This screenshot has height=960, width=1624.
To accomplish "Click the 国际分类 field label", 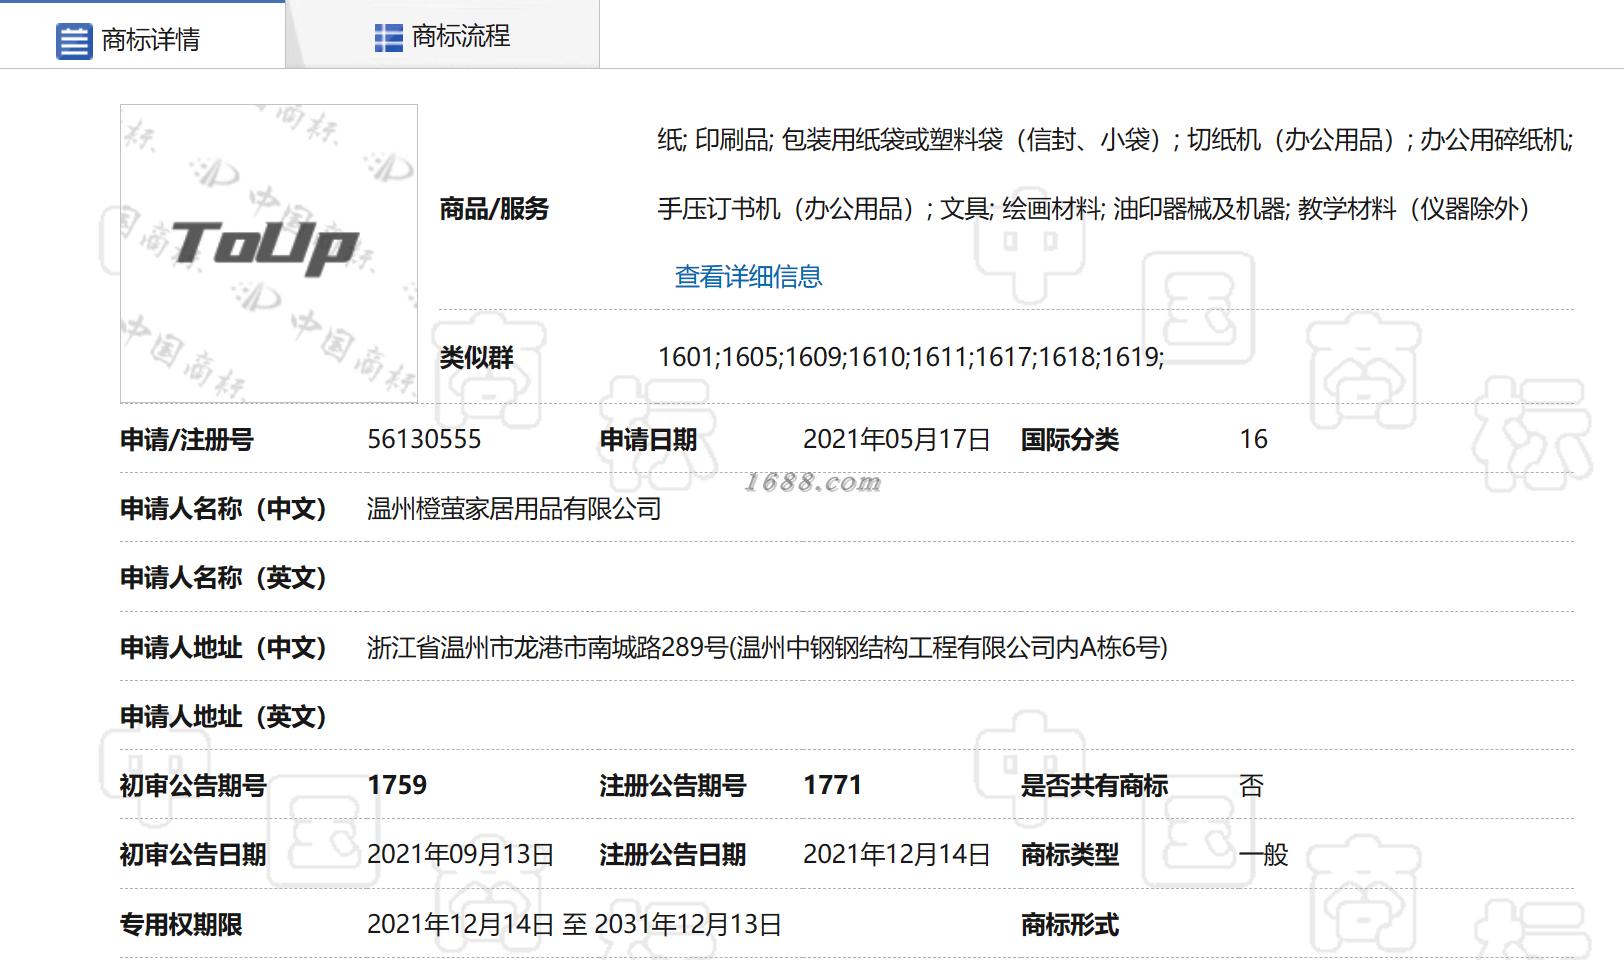I will (x=1069, y=440).
